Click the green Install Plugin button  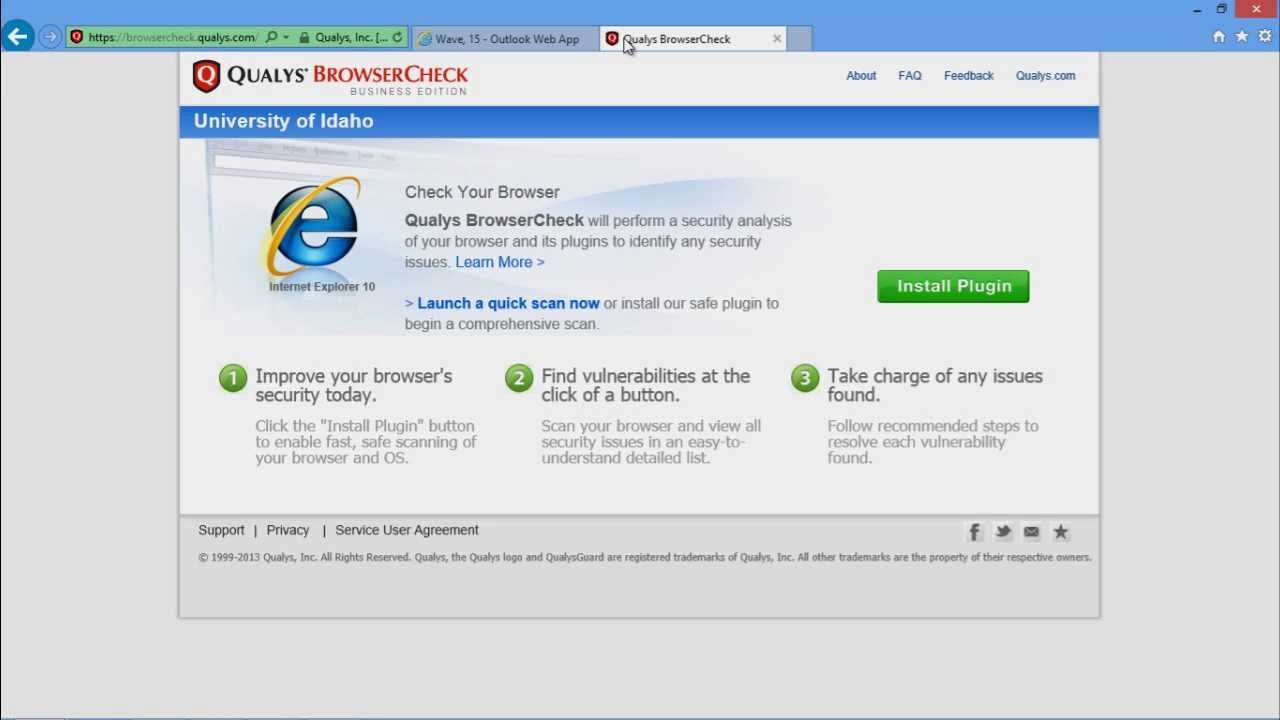point(953,286)
